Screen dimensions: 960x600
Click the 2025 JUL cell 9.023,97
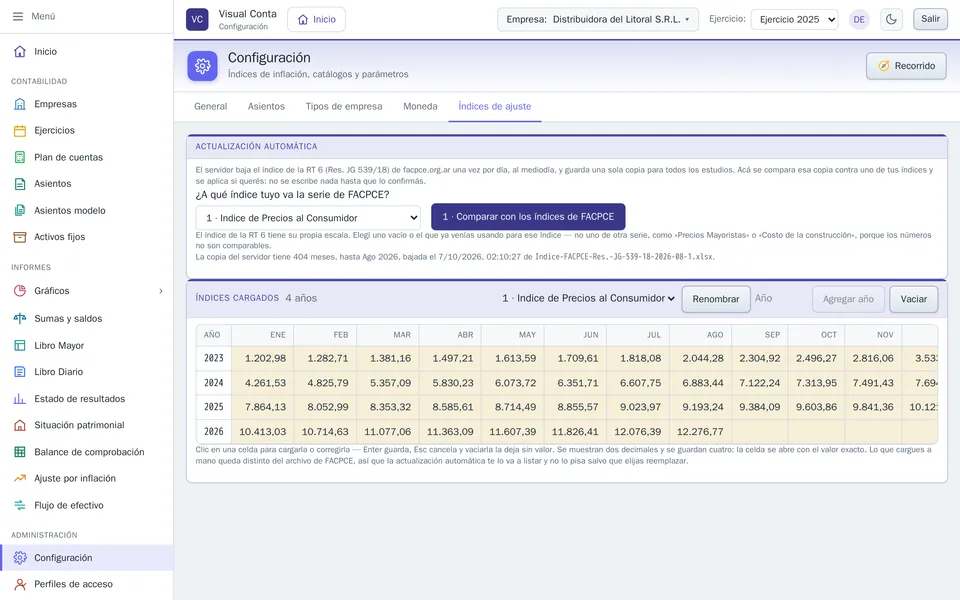coord(637,407)
